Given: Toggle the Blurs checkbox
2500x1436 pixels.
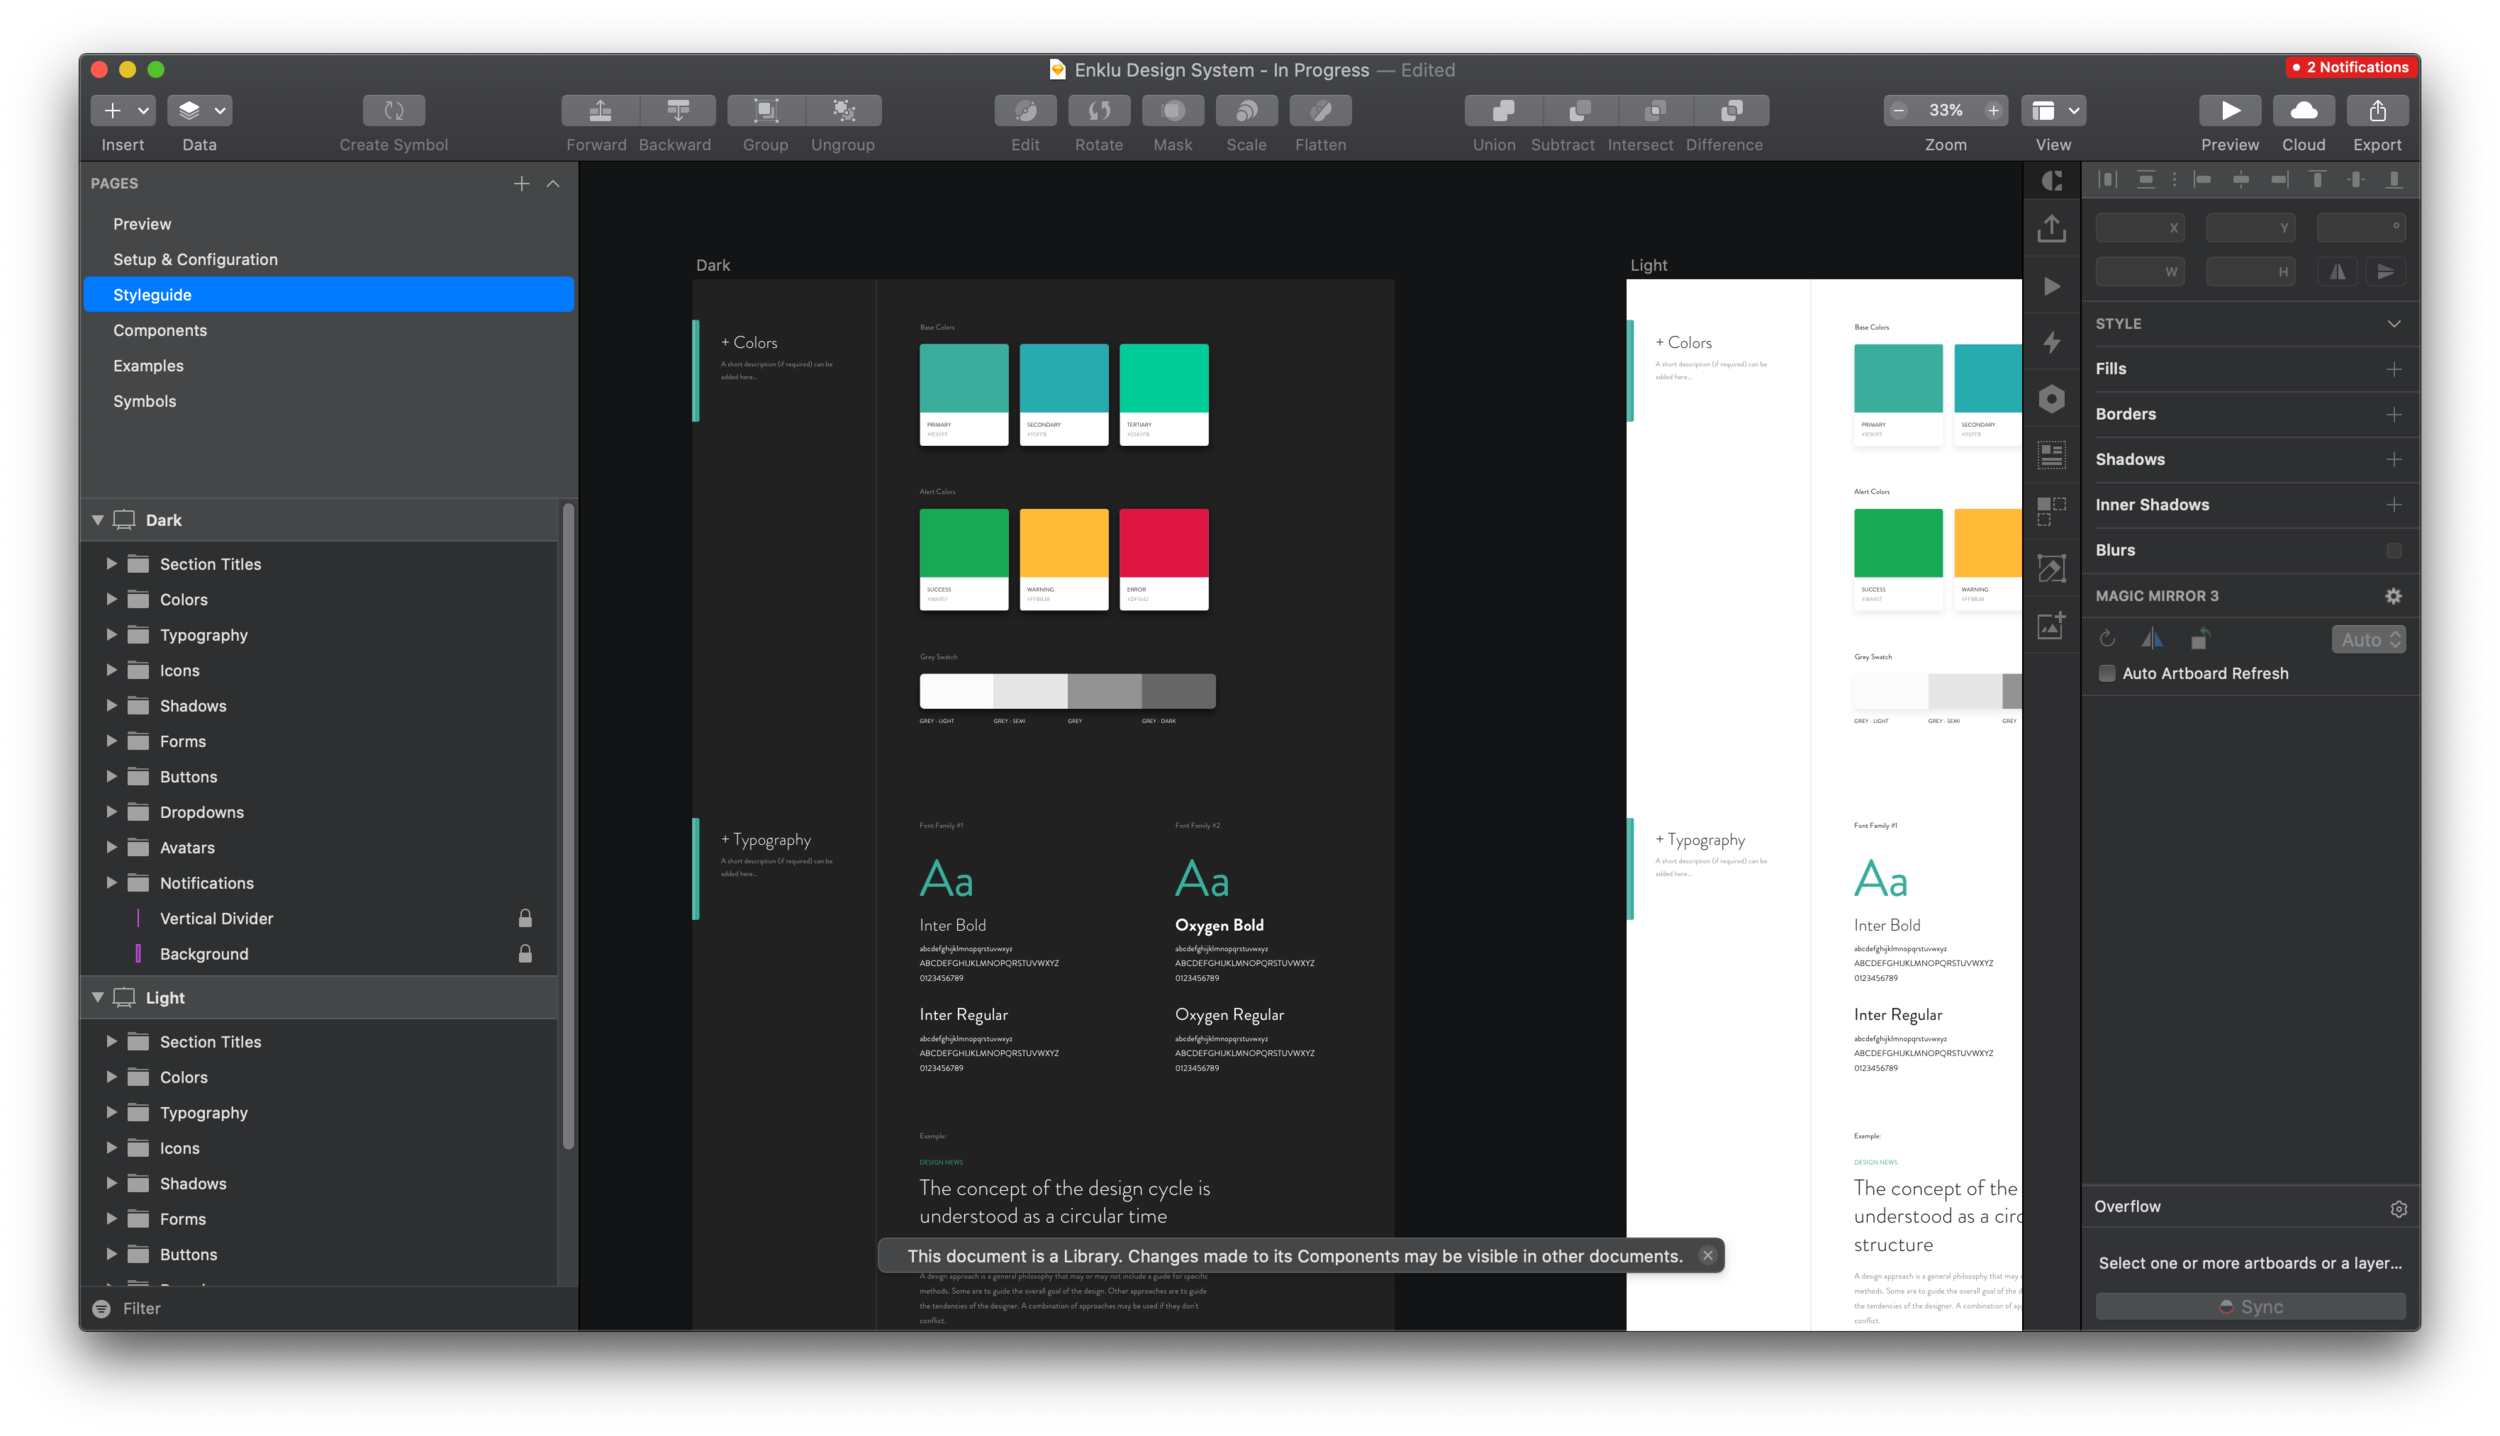Looking at the screenshot, I should point(2394,551).
